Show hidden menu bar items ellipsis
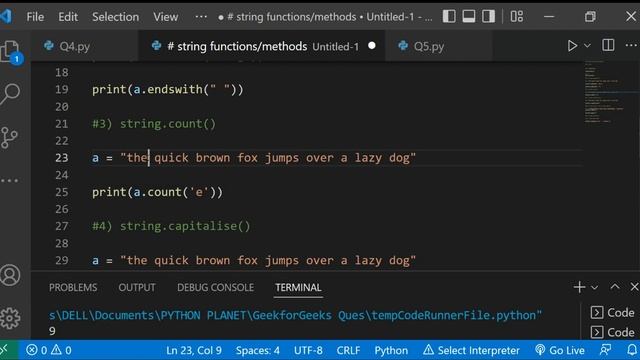Image resolution: width=640 pixels, height=360 pixels. (x=201, y=17)
